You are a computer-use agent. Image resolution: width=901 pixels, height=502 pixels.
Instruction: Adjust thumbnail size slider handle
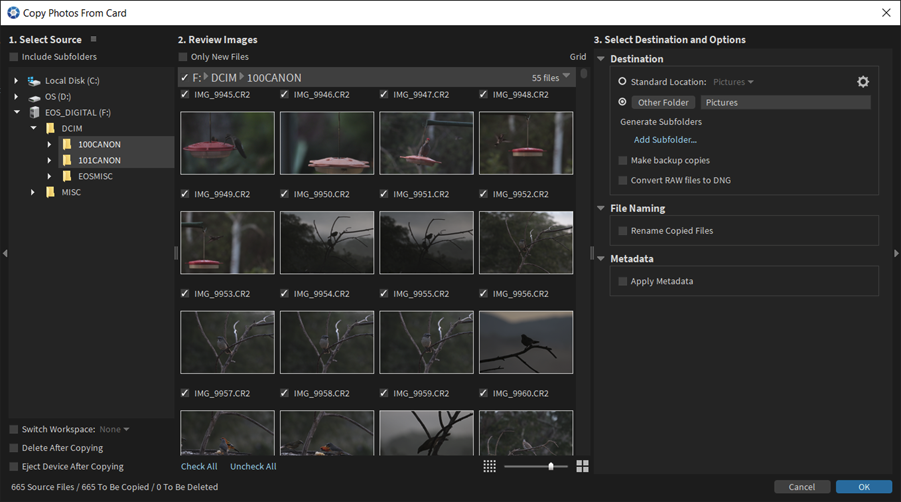550,466
